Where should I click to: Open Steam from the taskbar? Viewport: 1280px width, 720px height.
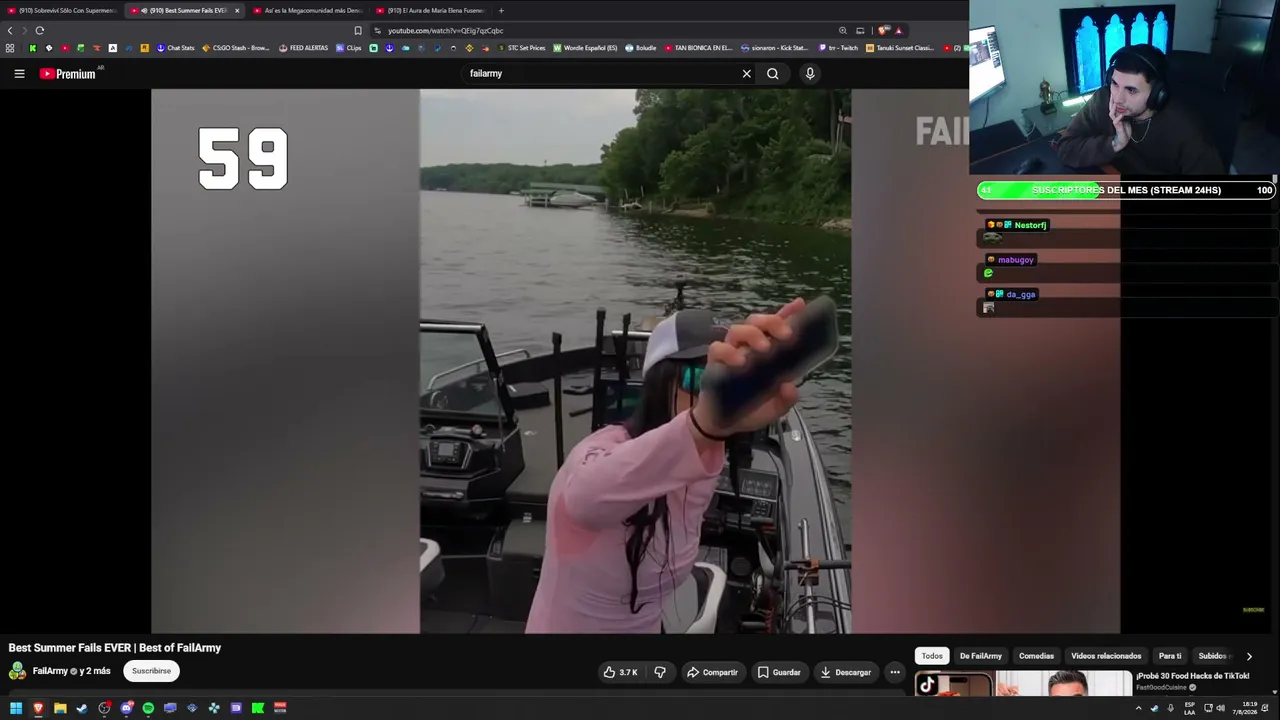tap(82, 708)
